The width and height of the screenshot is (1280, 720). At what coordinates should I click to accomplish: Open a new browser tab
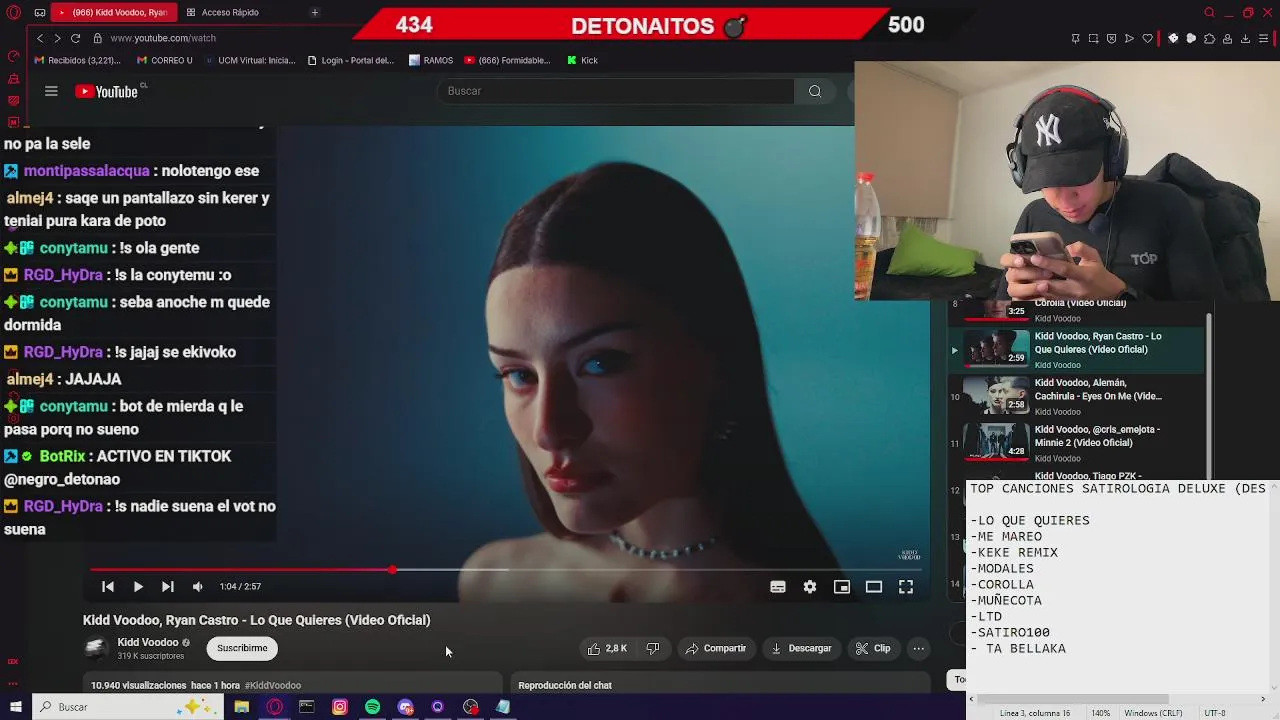point(314,12)
